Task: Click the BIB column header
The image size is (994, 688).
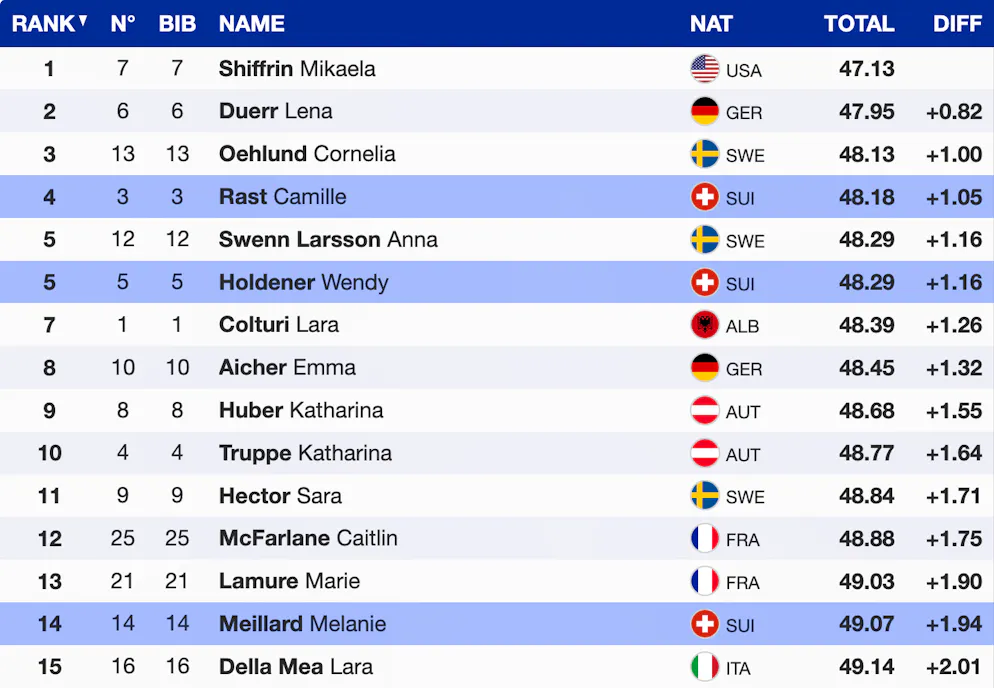Action: point(177,24)
